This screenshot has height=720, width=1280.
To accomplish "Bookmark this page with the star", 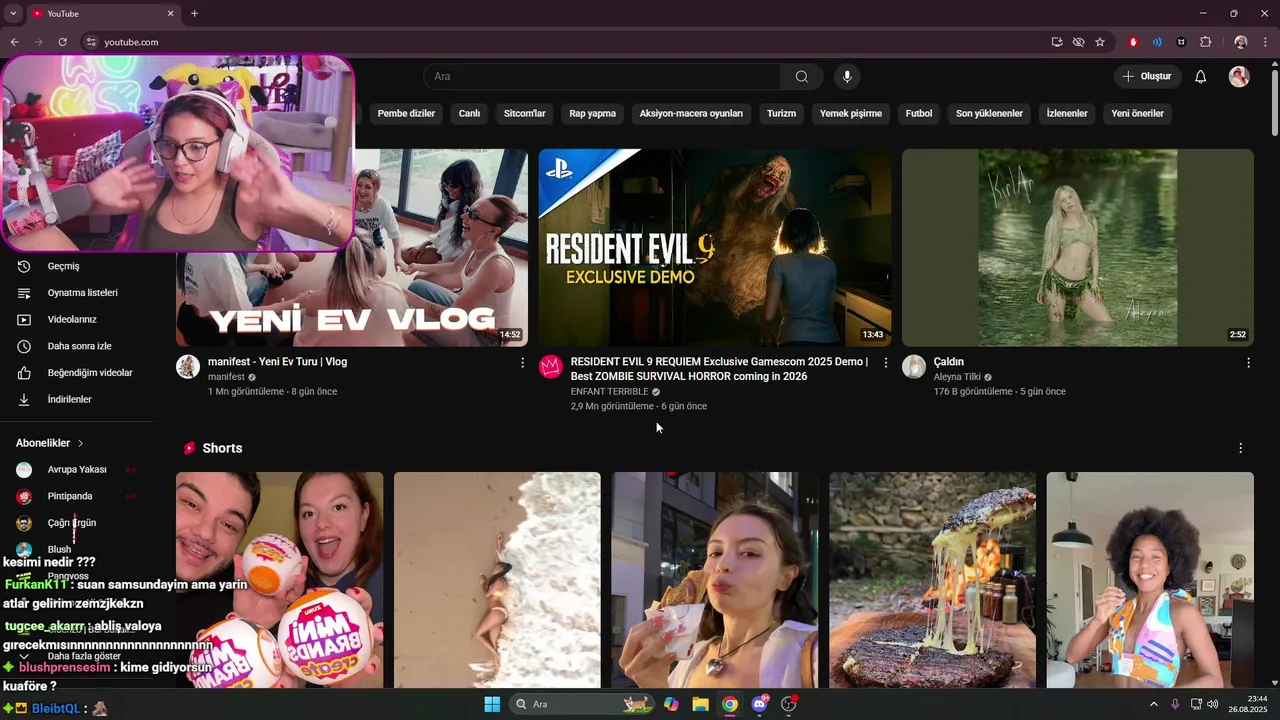I will 1100,42.
